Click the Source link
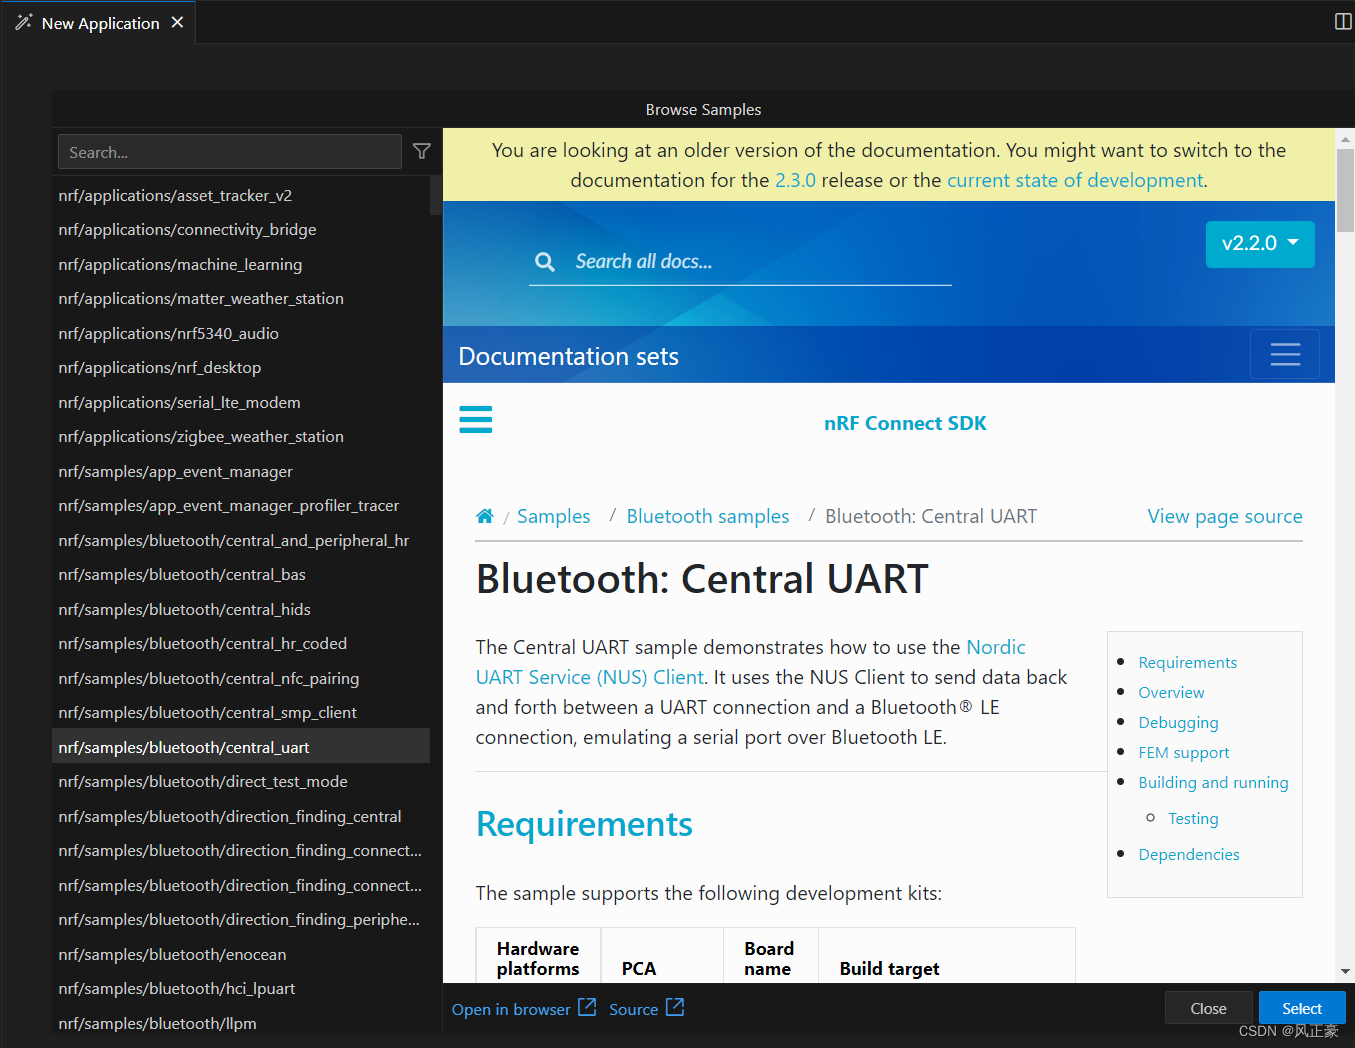The height and width of the screenshot is (1048, 1355). tap(634, 1009)
